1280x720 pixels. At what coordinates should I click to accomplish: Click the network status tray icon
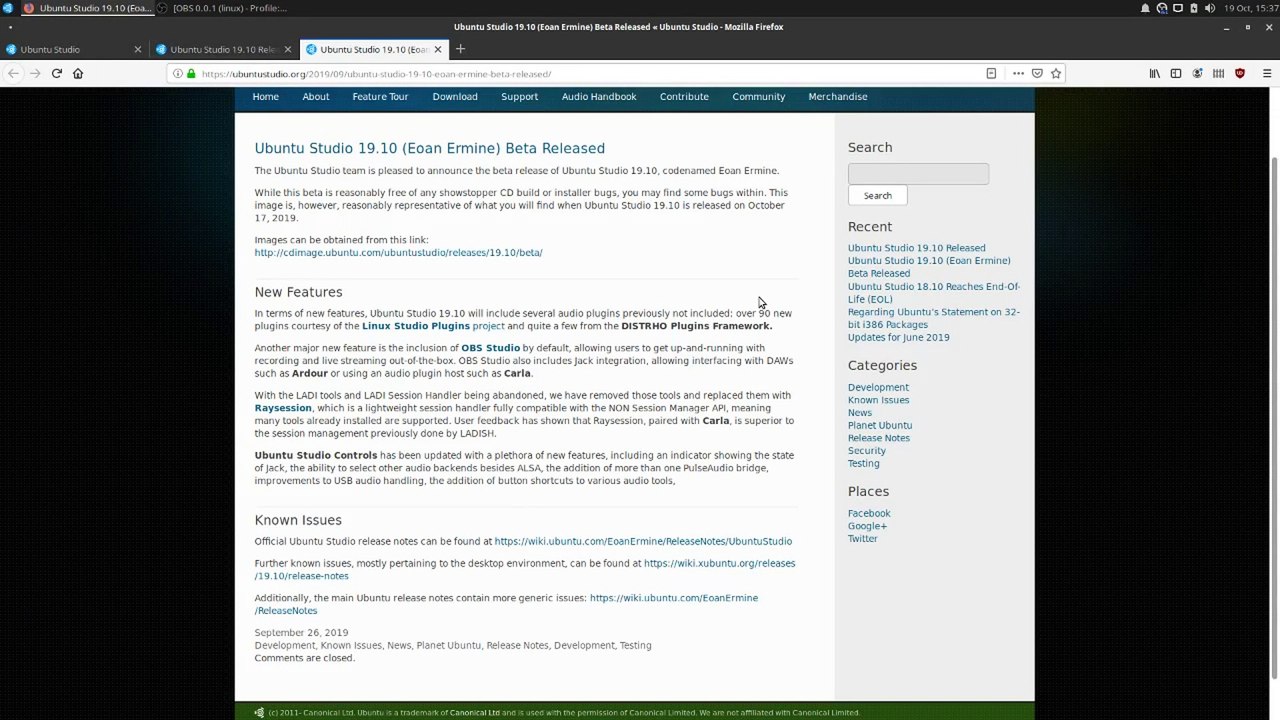[x=1162, y=8]
